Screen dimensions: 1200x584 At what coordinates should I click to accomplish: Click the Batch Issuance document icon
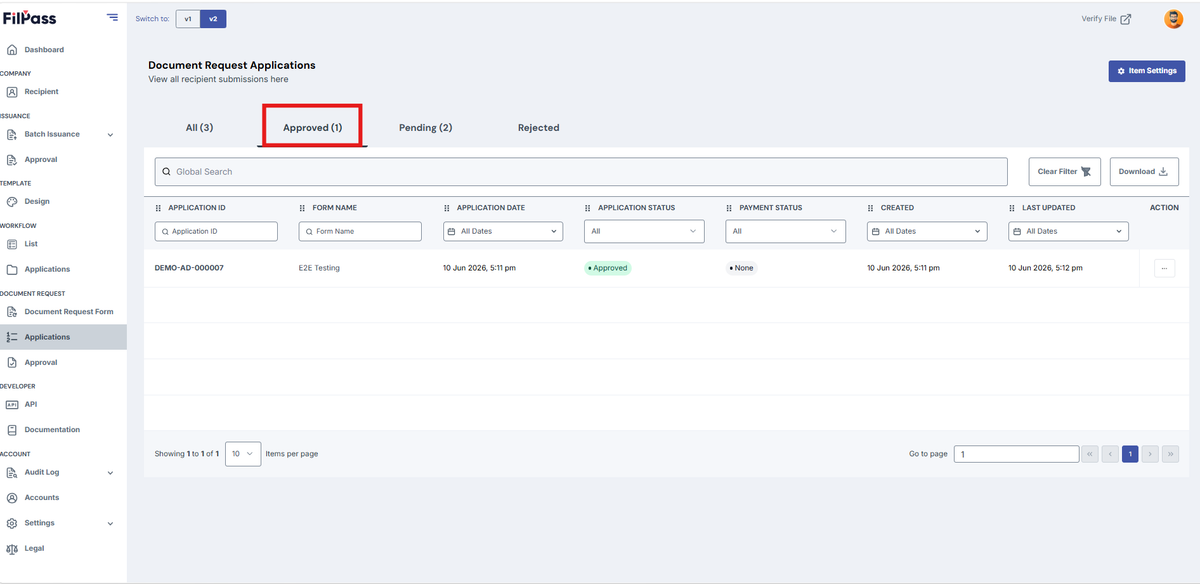tap(12, 134)
